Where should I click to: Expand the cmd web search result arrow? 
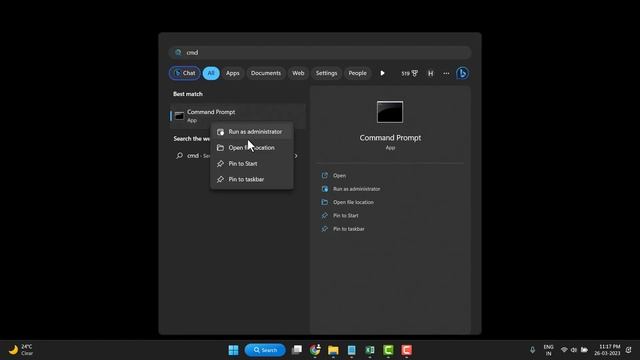pyautogui.click(x=296, y=156)
